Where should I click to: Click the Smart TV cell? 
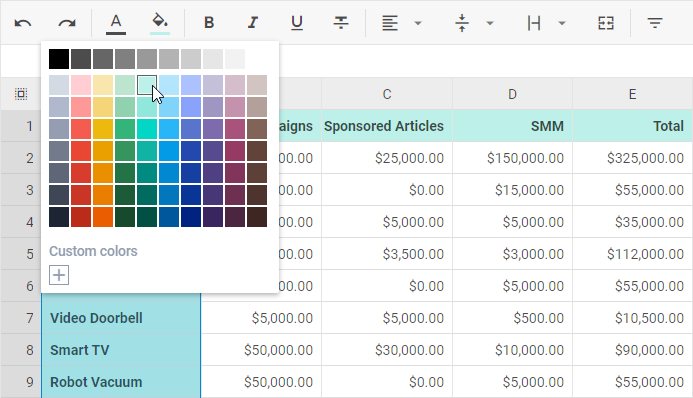click(x=121, y=350)
